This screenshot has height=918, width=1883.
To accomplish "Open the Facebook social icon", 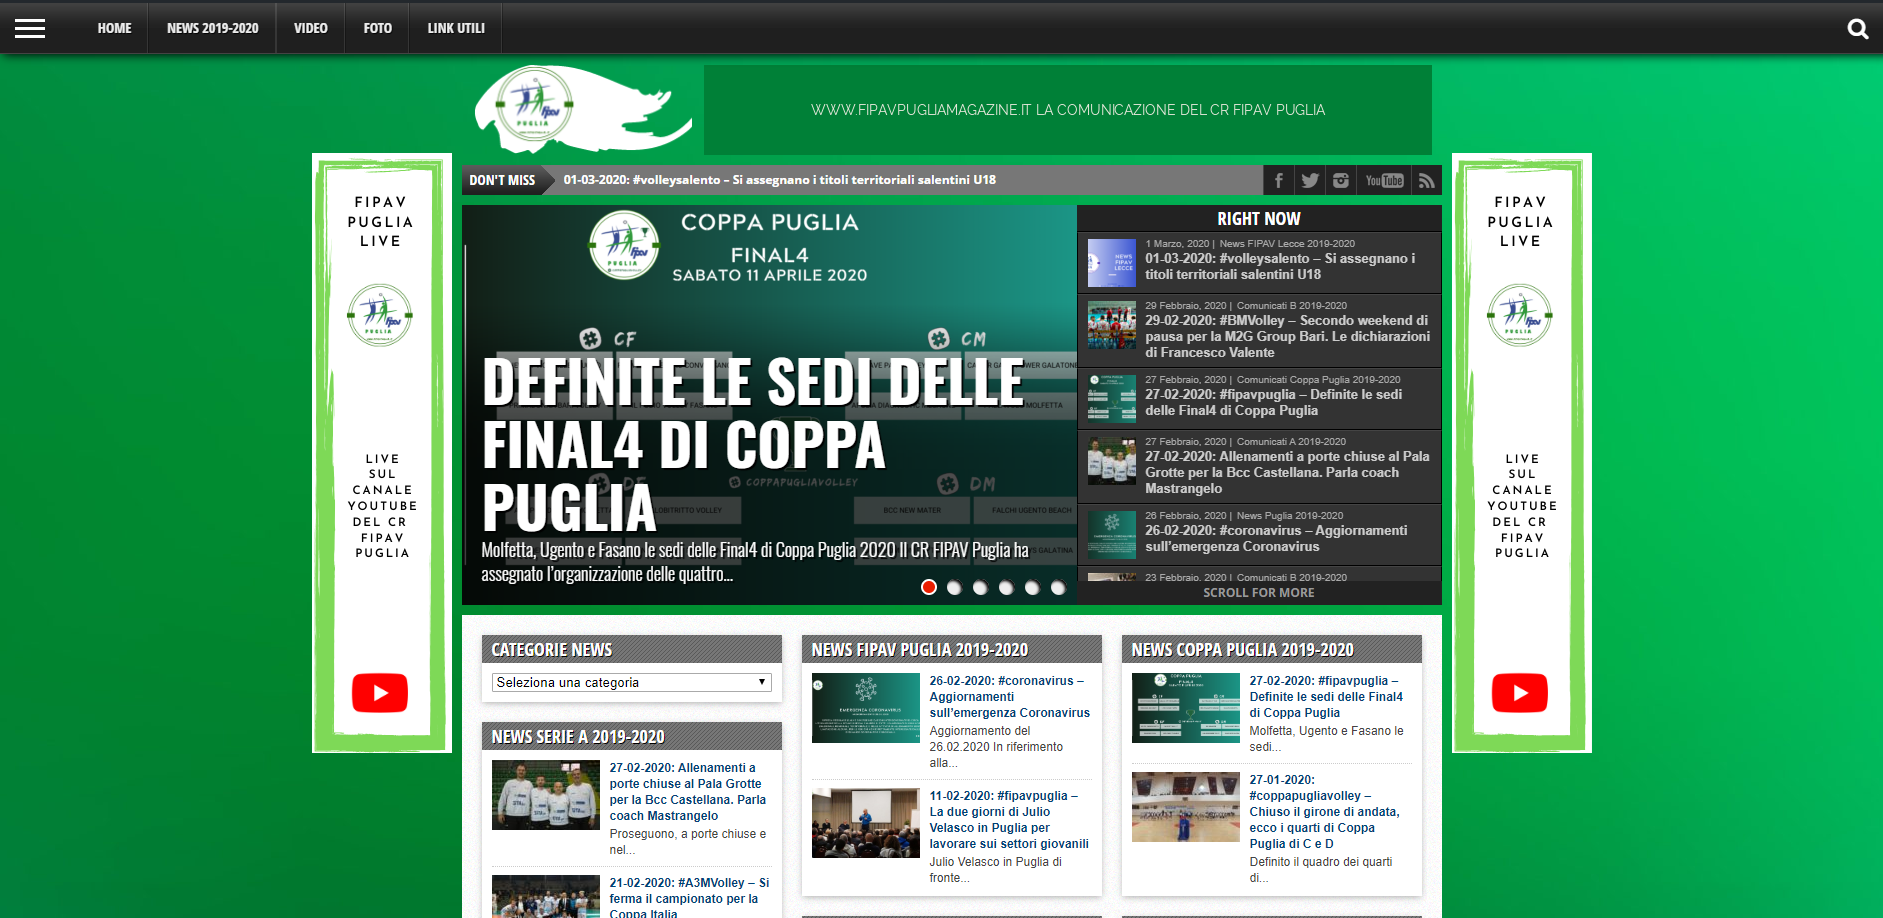I will coord(1278,180).
